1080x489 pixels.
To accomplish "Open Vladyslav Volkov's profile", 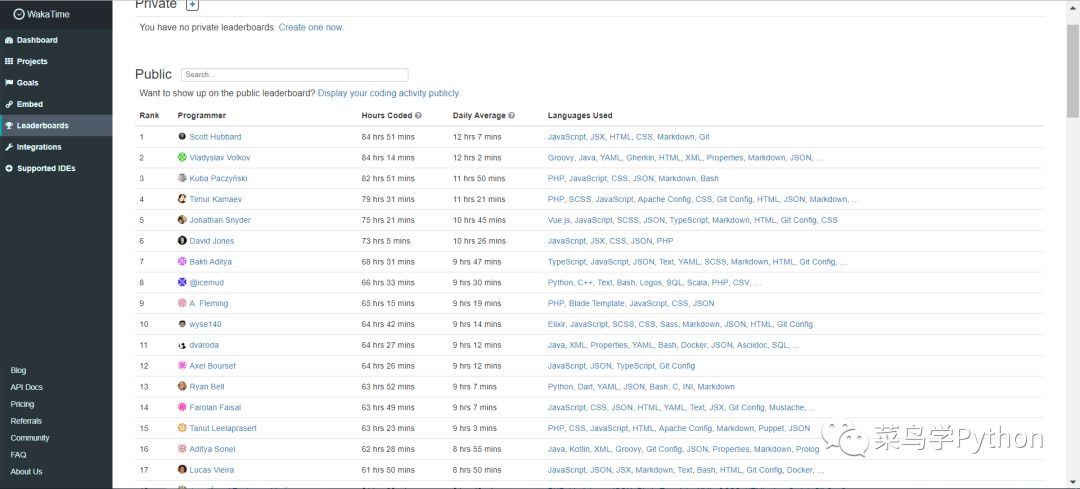I will tap(220, 158).
